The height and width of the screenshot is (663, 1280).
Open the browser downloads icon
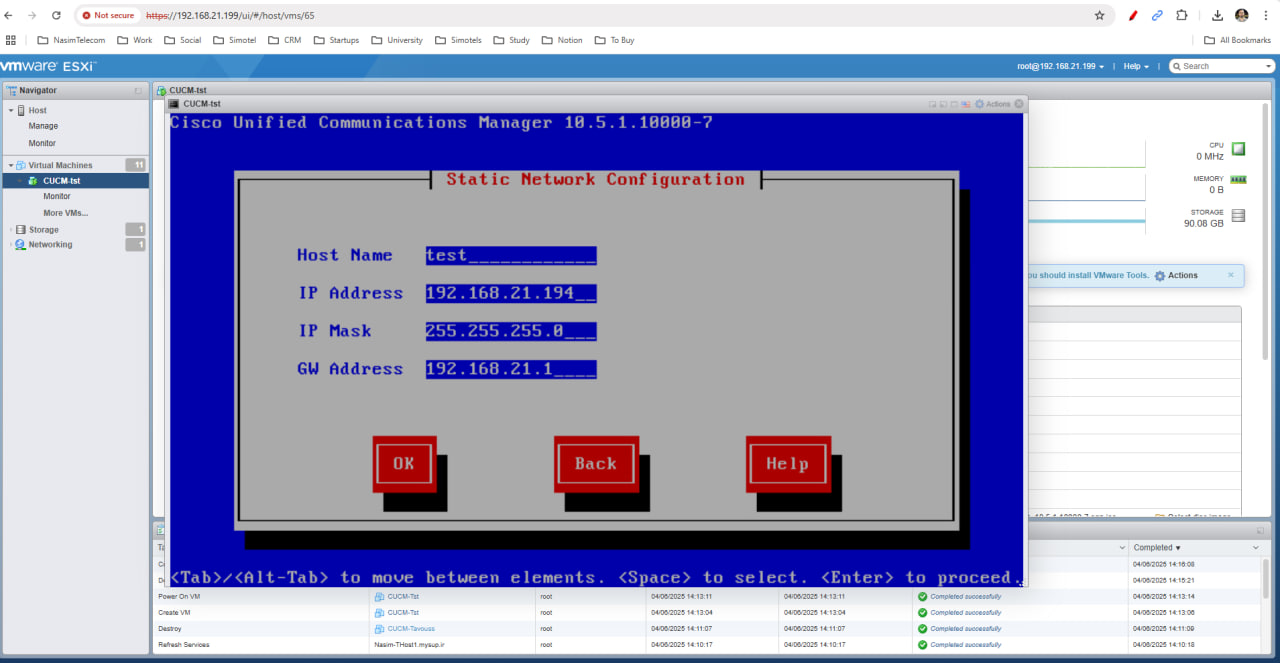1217,15
